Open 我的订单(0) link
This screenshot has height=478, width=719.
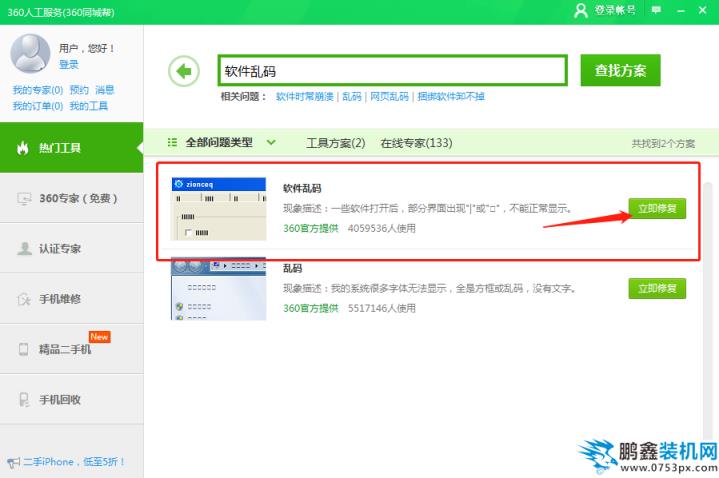pyautogui.click(x=38, y=106)
